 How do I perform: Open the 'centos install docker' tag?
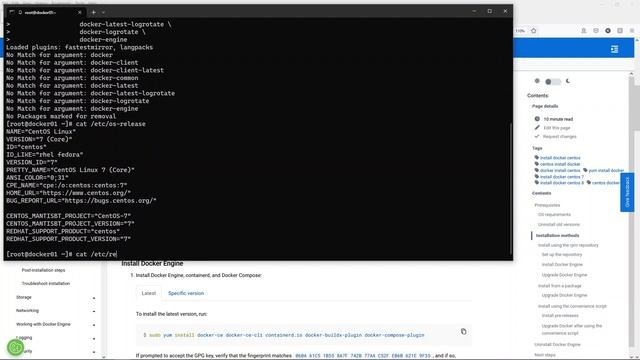coord(560,164)
